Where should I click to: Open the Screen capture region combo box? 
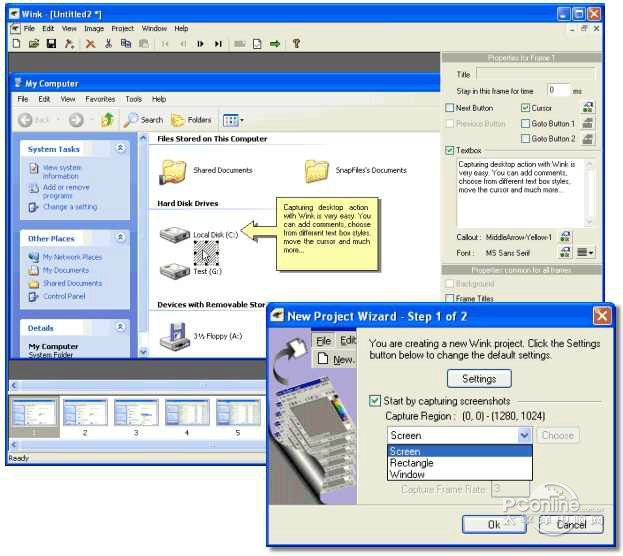pos(460,435)
